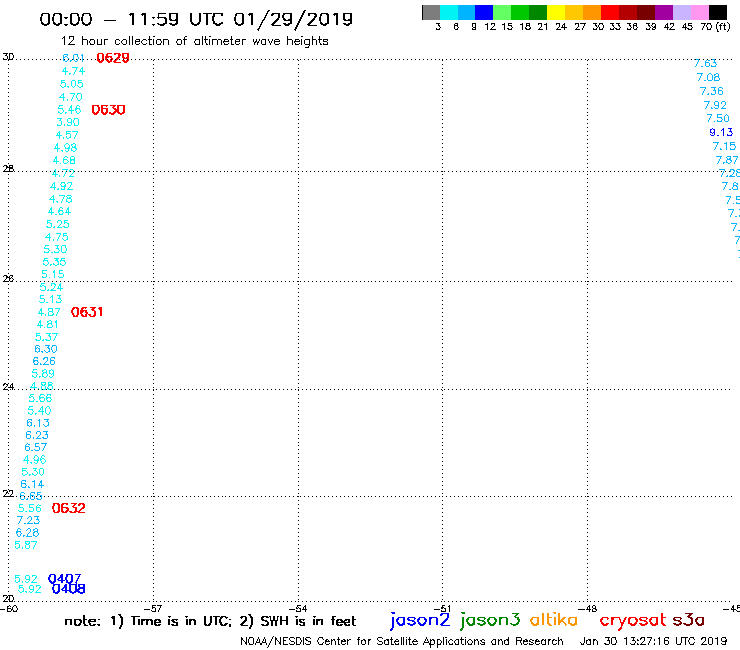The height and width of the screenshot is (650, 740).
Task: Click the wave height value 5.05
Action: click(72, 84)
